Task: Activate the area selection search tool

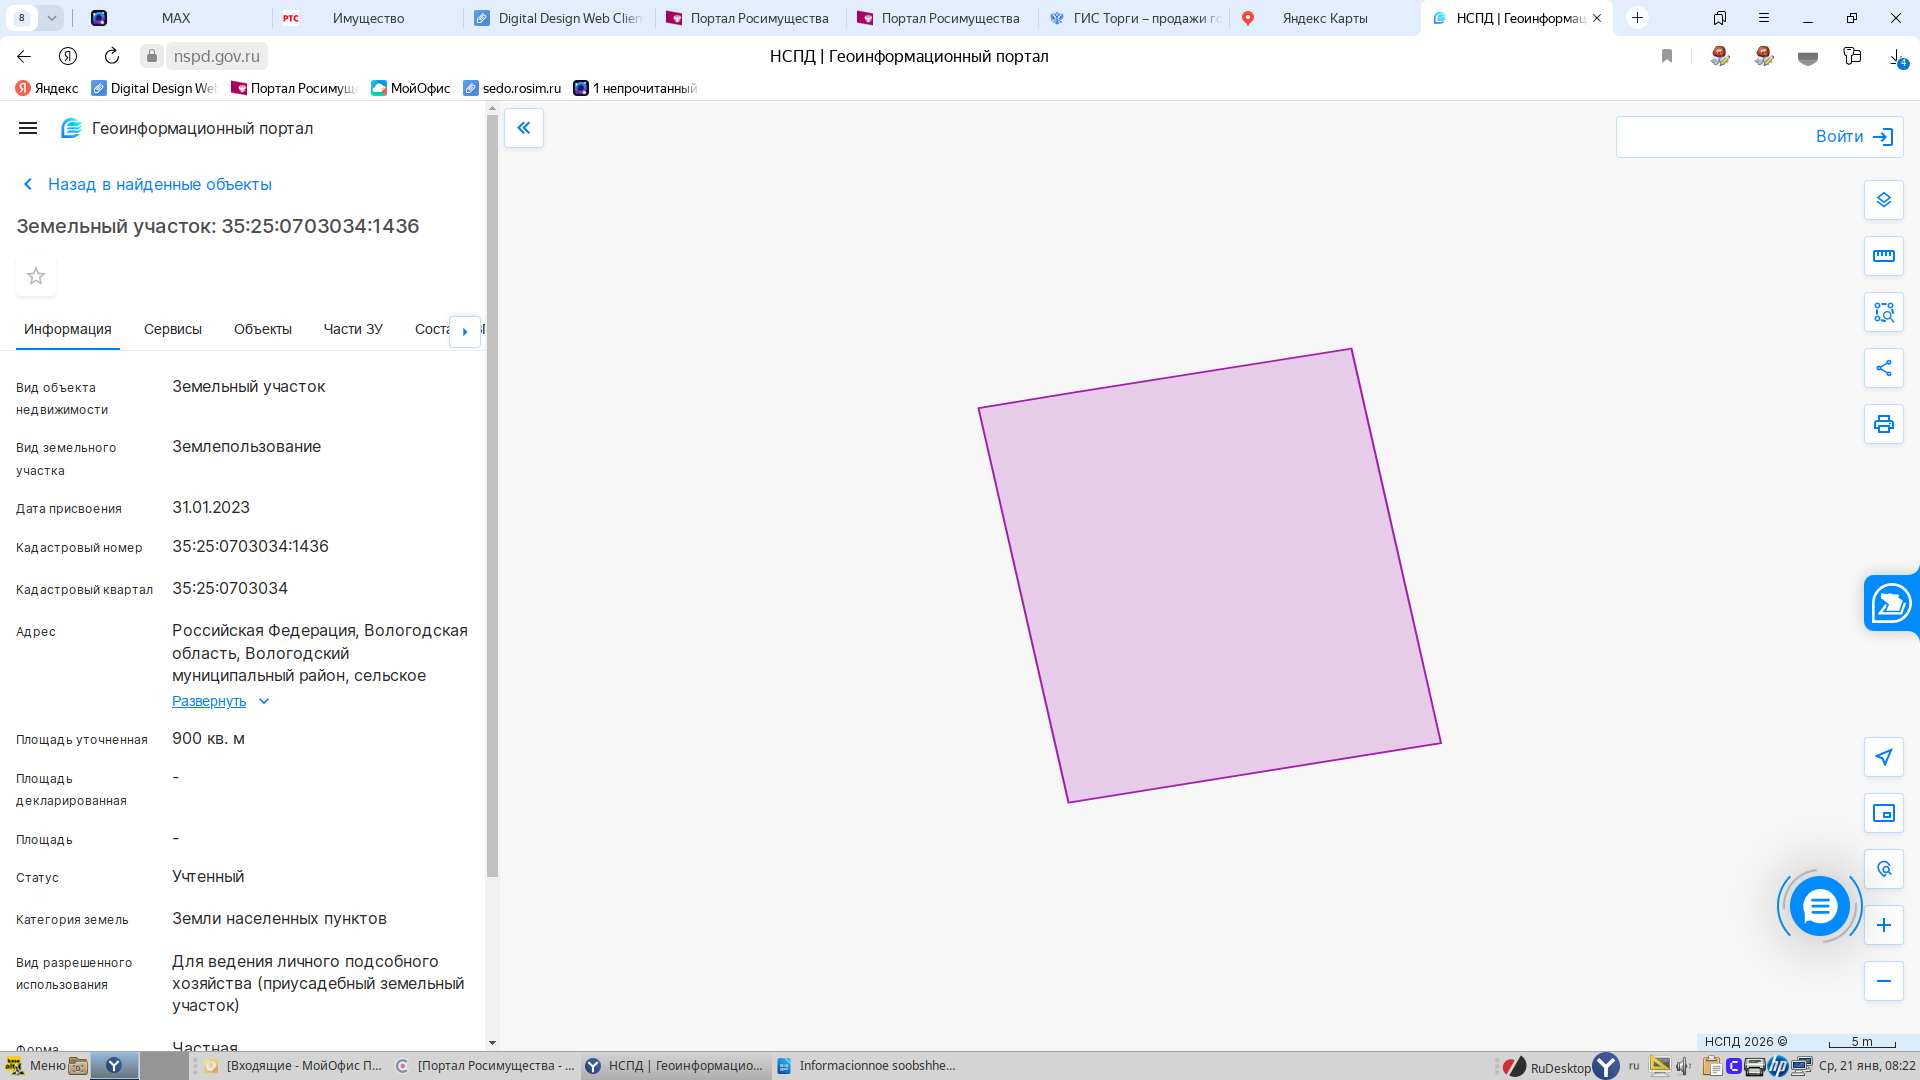Action: pyautogui.click(x=1883, y=312)
